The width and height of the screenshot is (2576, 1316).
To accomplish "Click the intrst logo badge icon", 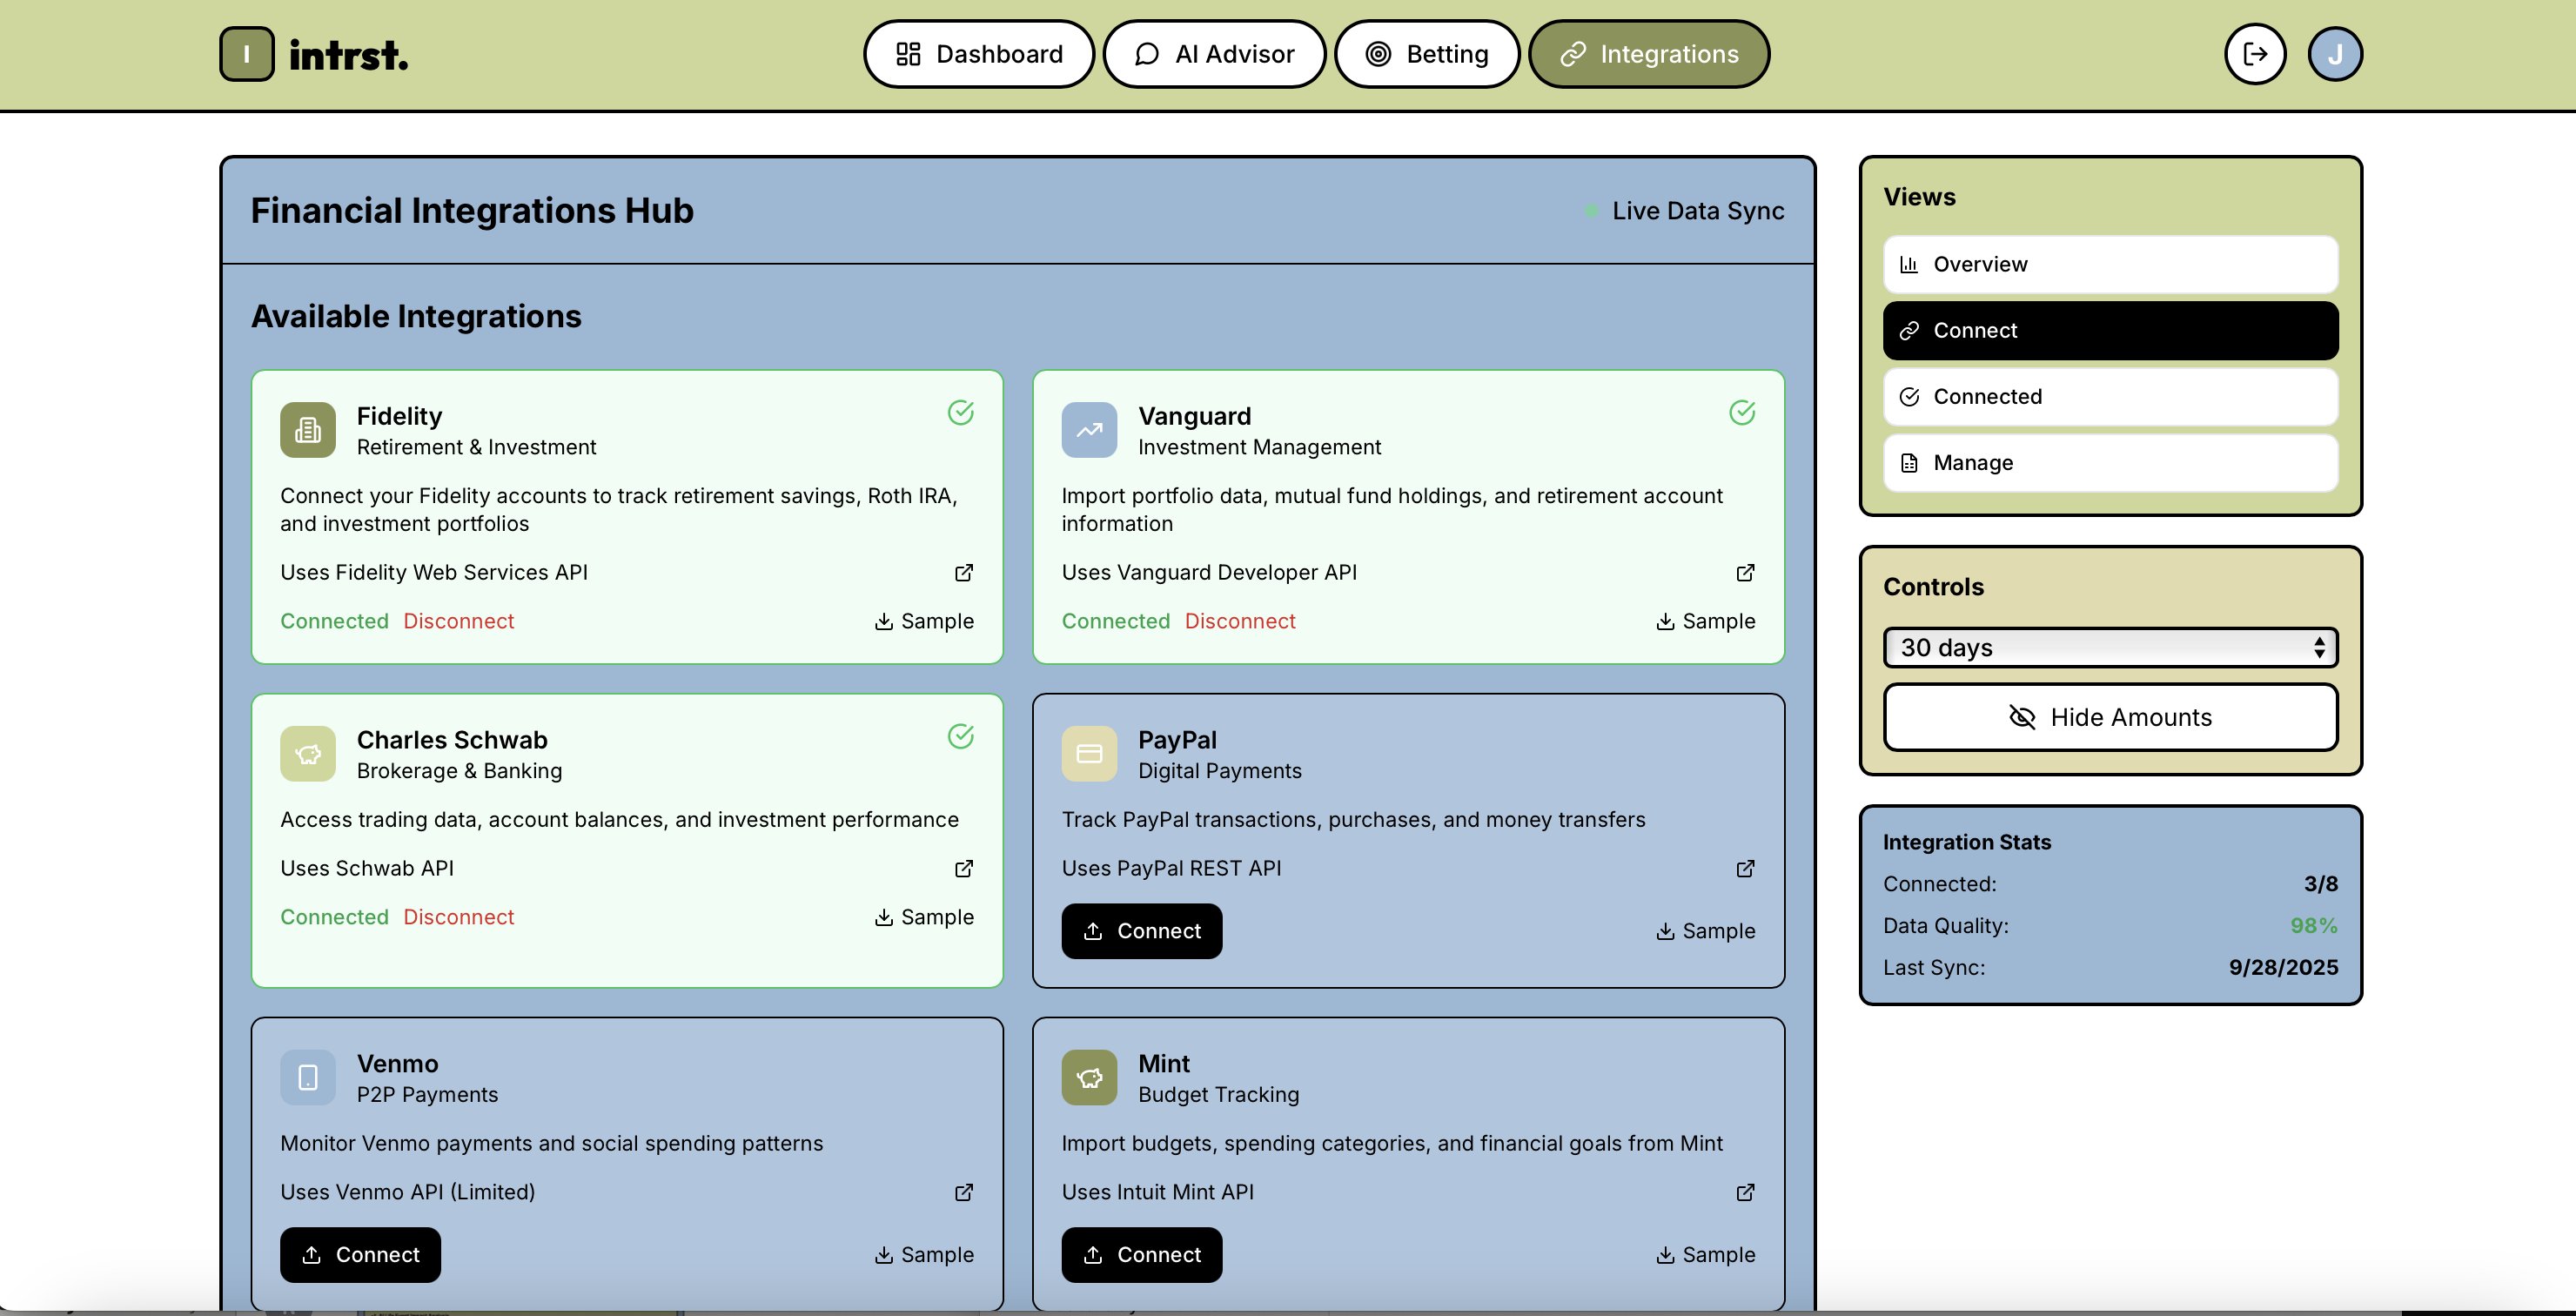I will coord(246,54).
